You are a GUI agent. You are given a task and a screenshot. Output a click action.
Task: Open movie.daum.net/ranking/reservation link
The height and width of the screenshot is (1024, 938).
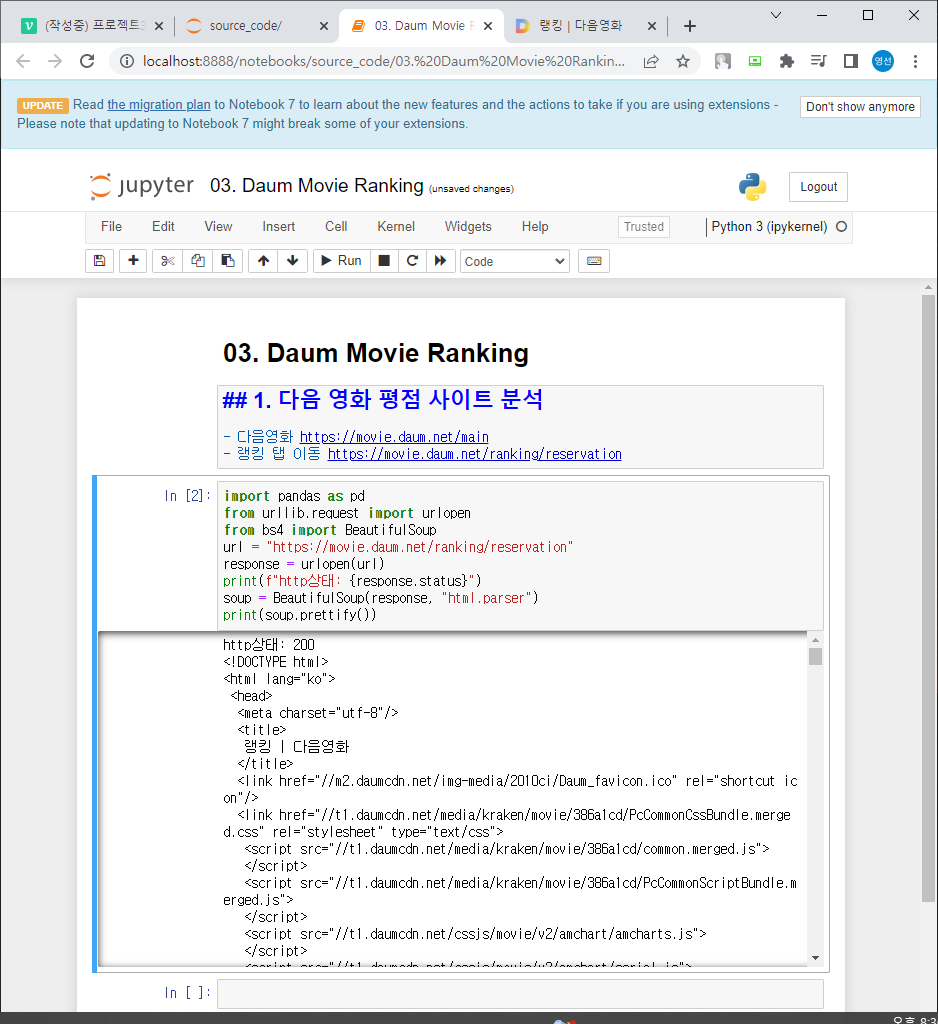(474, 454)
